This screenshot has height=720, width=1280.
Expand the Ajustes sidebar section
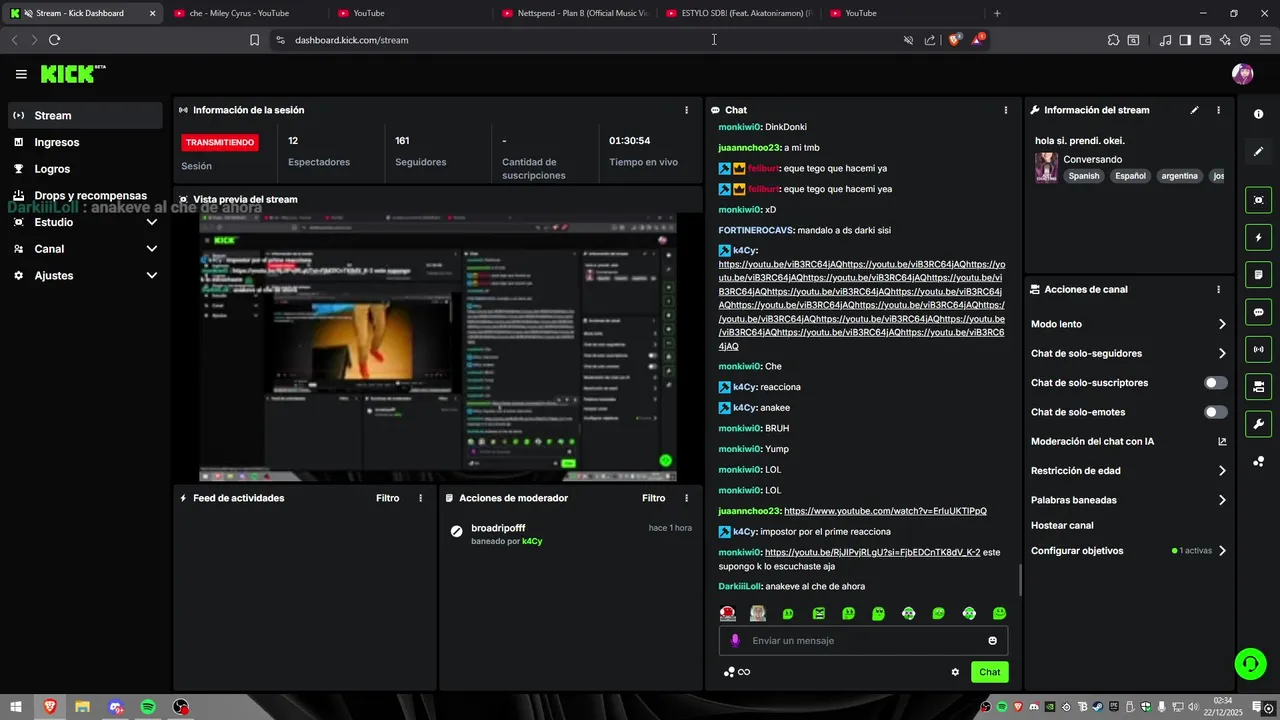(85, 275)
